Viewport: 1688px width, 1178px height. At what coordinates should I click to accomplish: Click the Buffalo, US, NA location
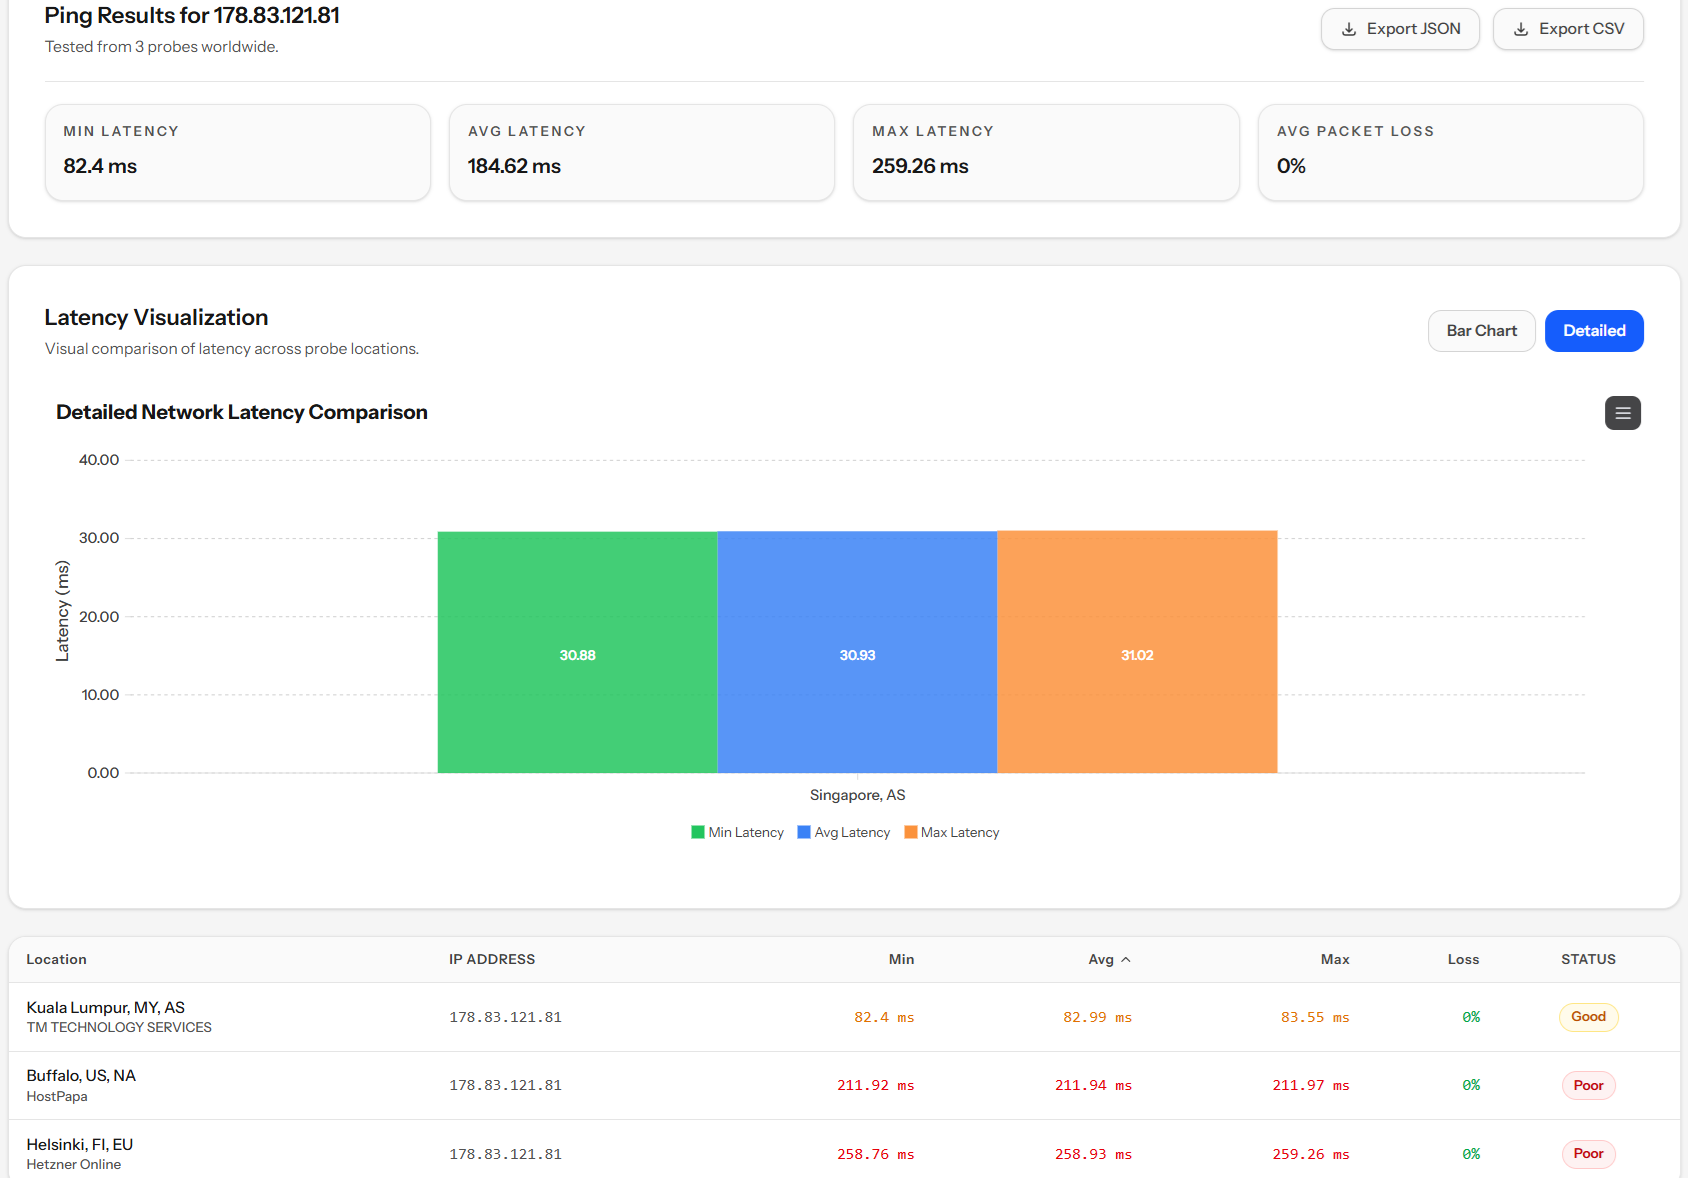click(x=81, y=1076)
